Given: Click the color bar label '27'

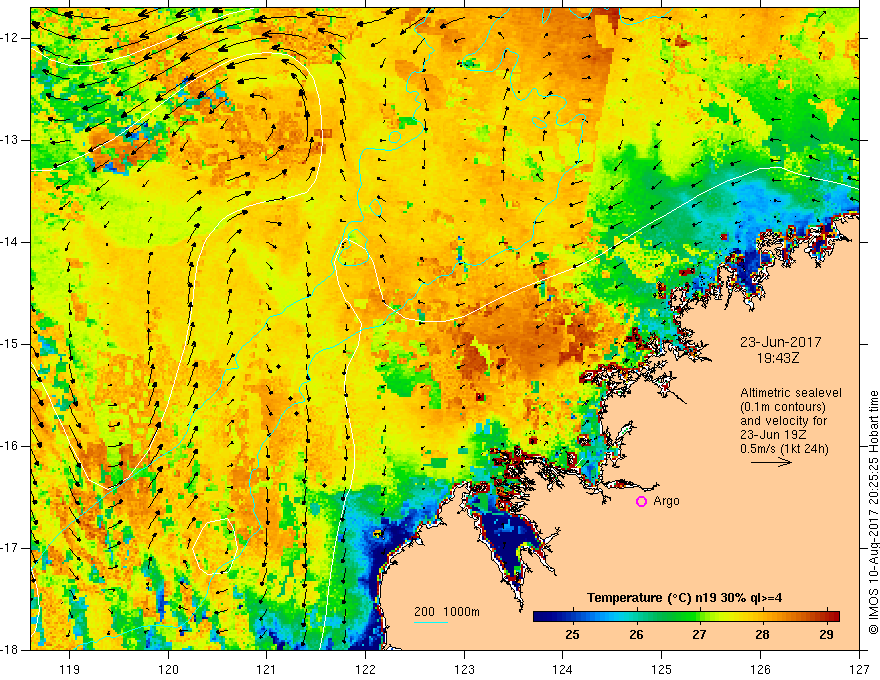Looking at the screenshot, I should [699, 635].
